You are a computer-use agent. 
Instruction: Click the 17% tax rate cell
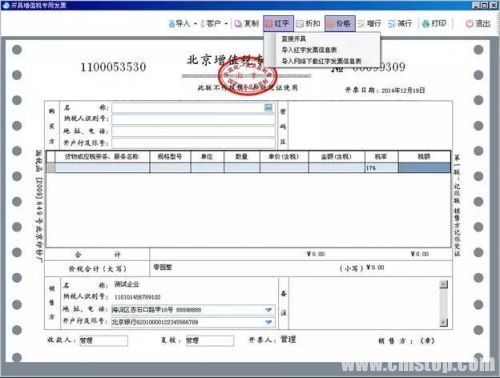click(381, 168)
